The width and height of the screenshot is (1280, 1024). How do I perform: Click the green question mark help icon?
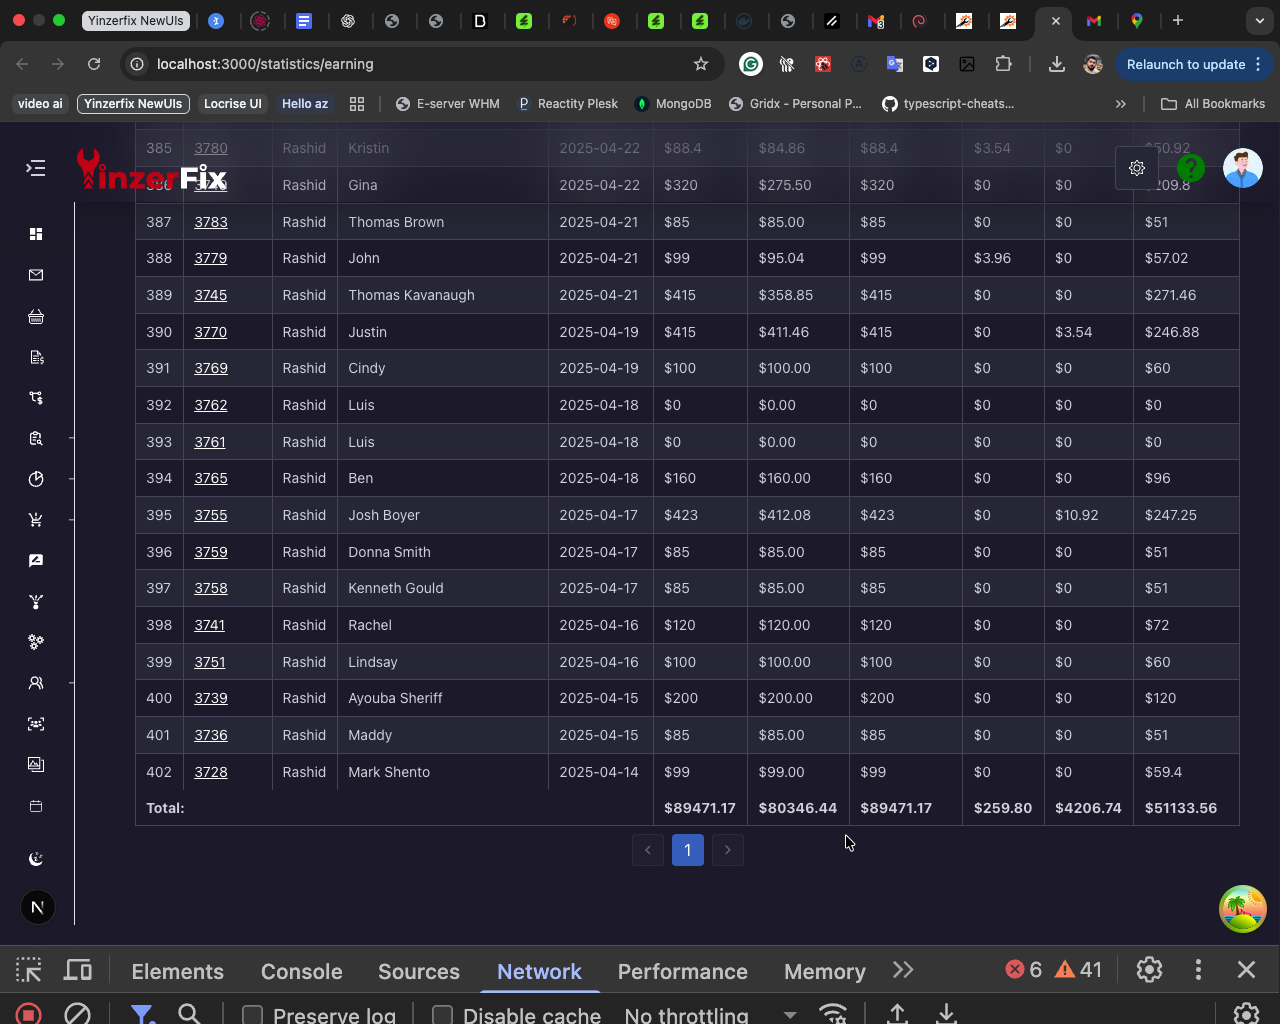tap(1190, 168)
